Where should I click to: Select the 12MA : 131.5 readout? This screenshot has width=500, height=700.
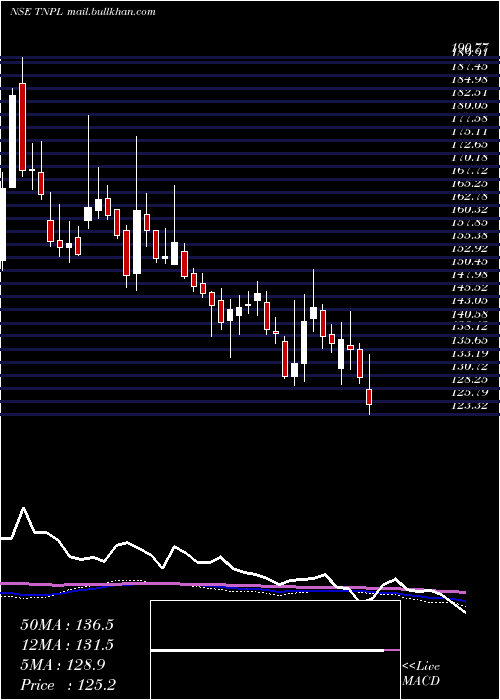click(x=67, y=645)
